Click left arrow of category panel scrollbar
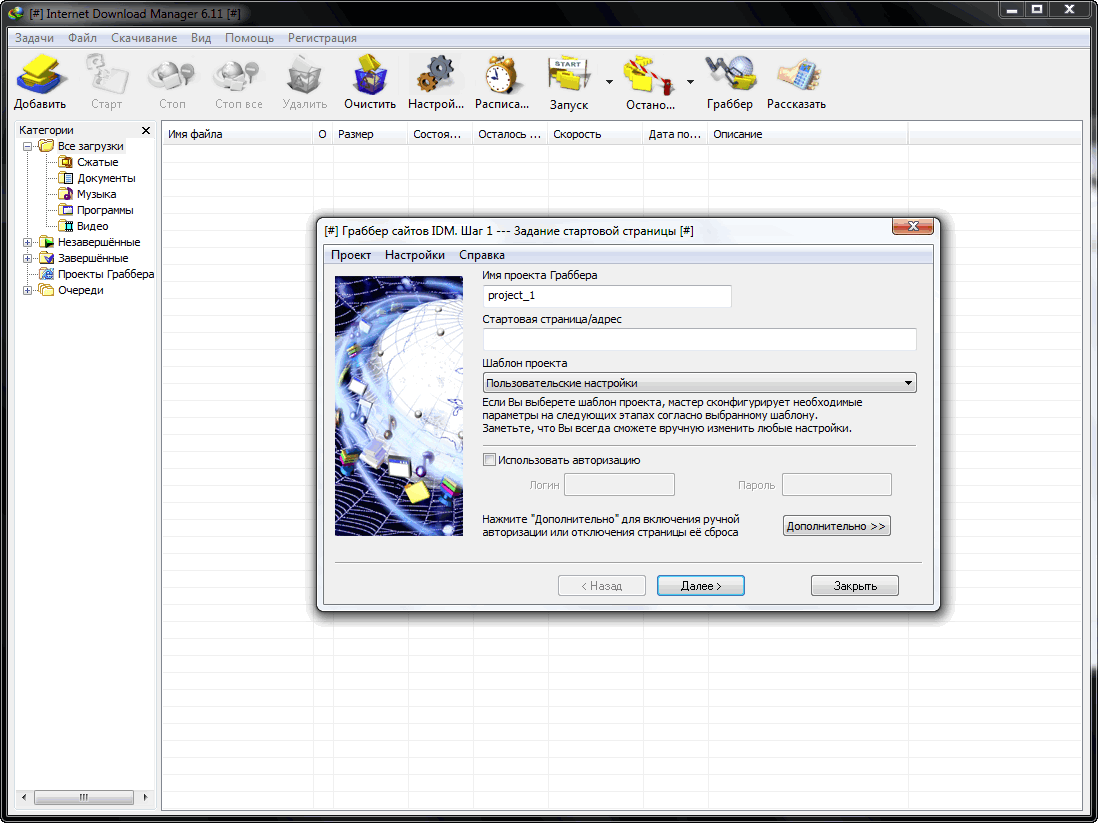Screen dimensions: 1098x823 [24, 797]
